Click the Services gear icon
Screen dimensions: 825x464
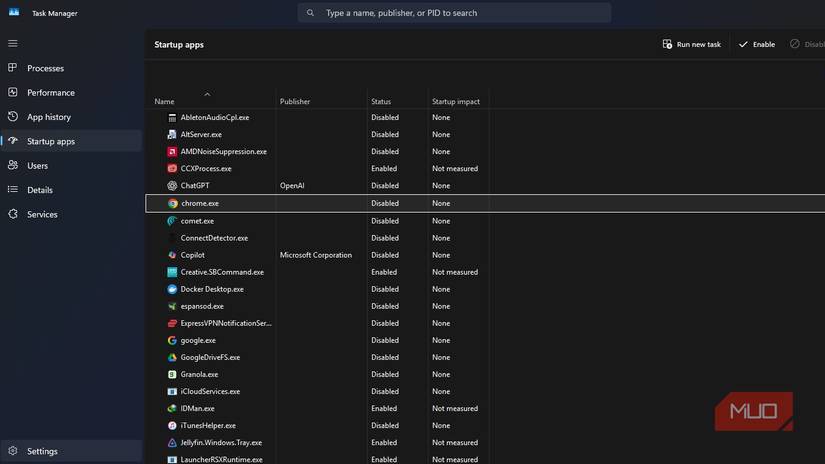point(13,214)
